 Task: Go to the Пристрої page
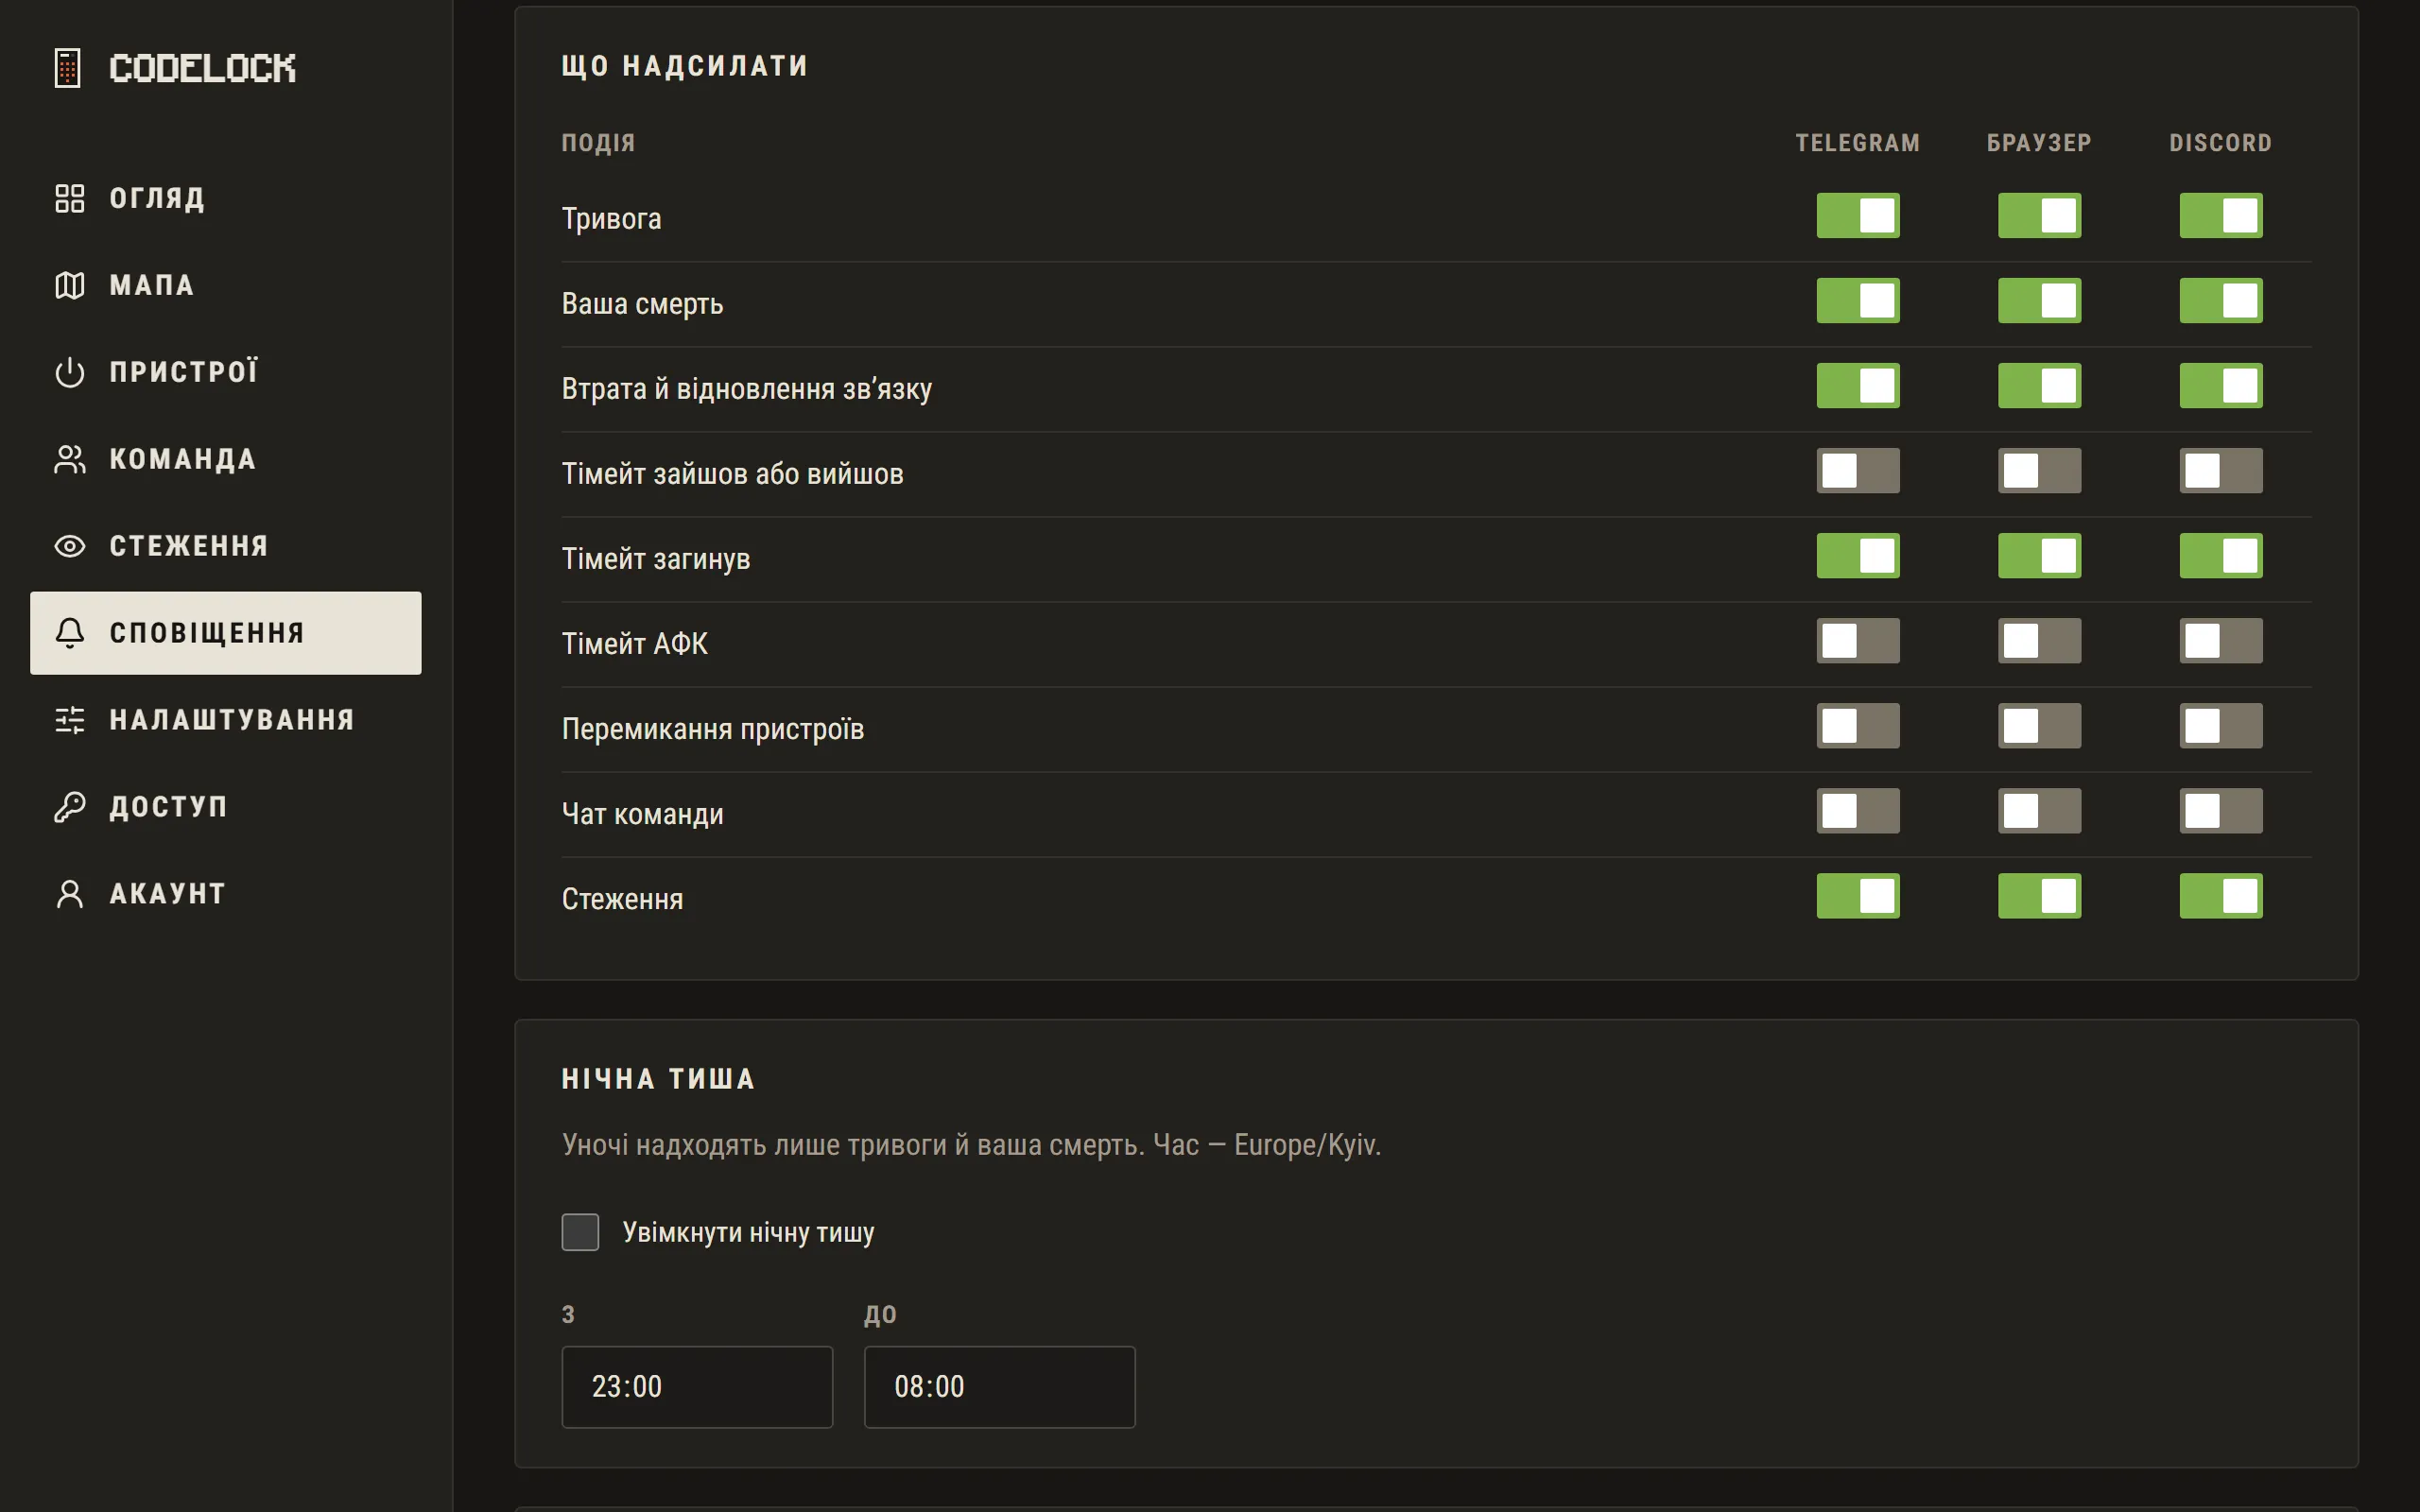226,372
